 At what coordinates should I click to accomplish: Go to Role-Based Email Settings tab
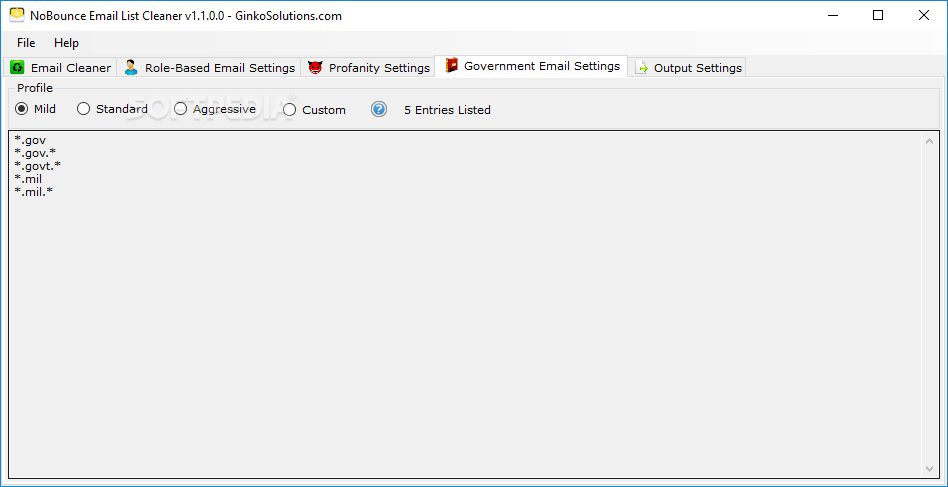pyautogui.click(x=209, y=68)
